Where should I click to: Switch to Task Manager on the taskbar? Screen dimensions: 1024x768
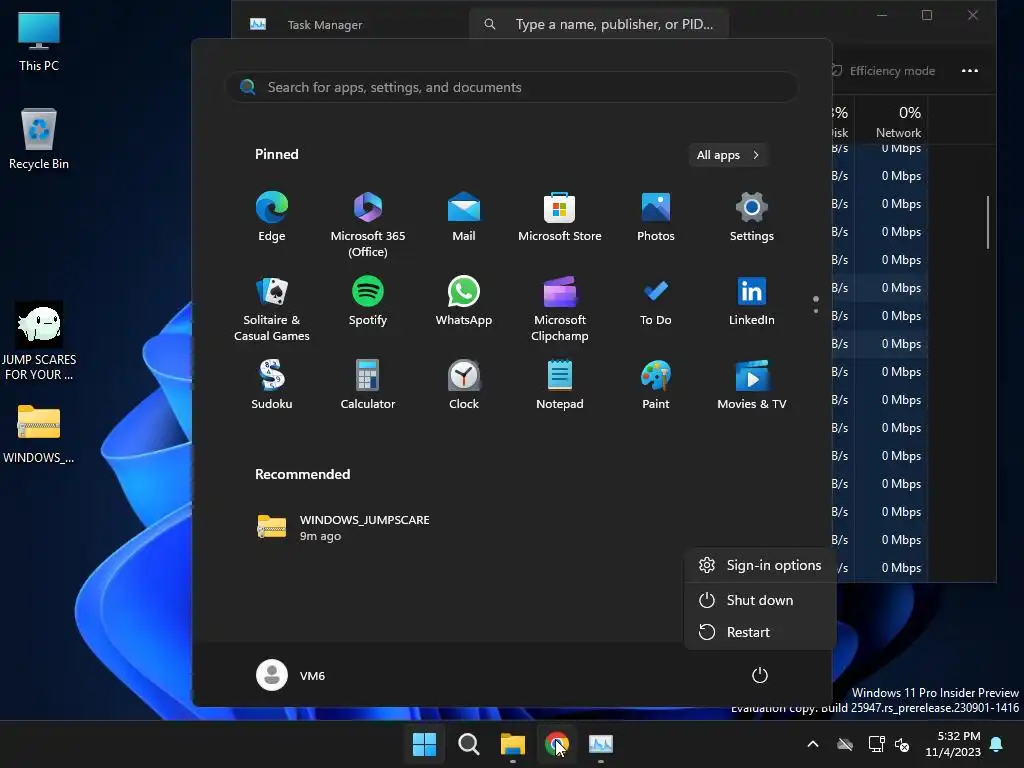[x=601, y=744]
